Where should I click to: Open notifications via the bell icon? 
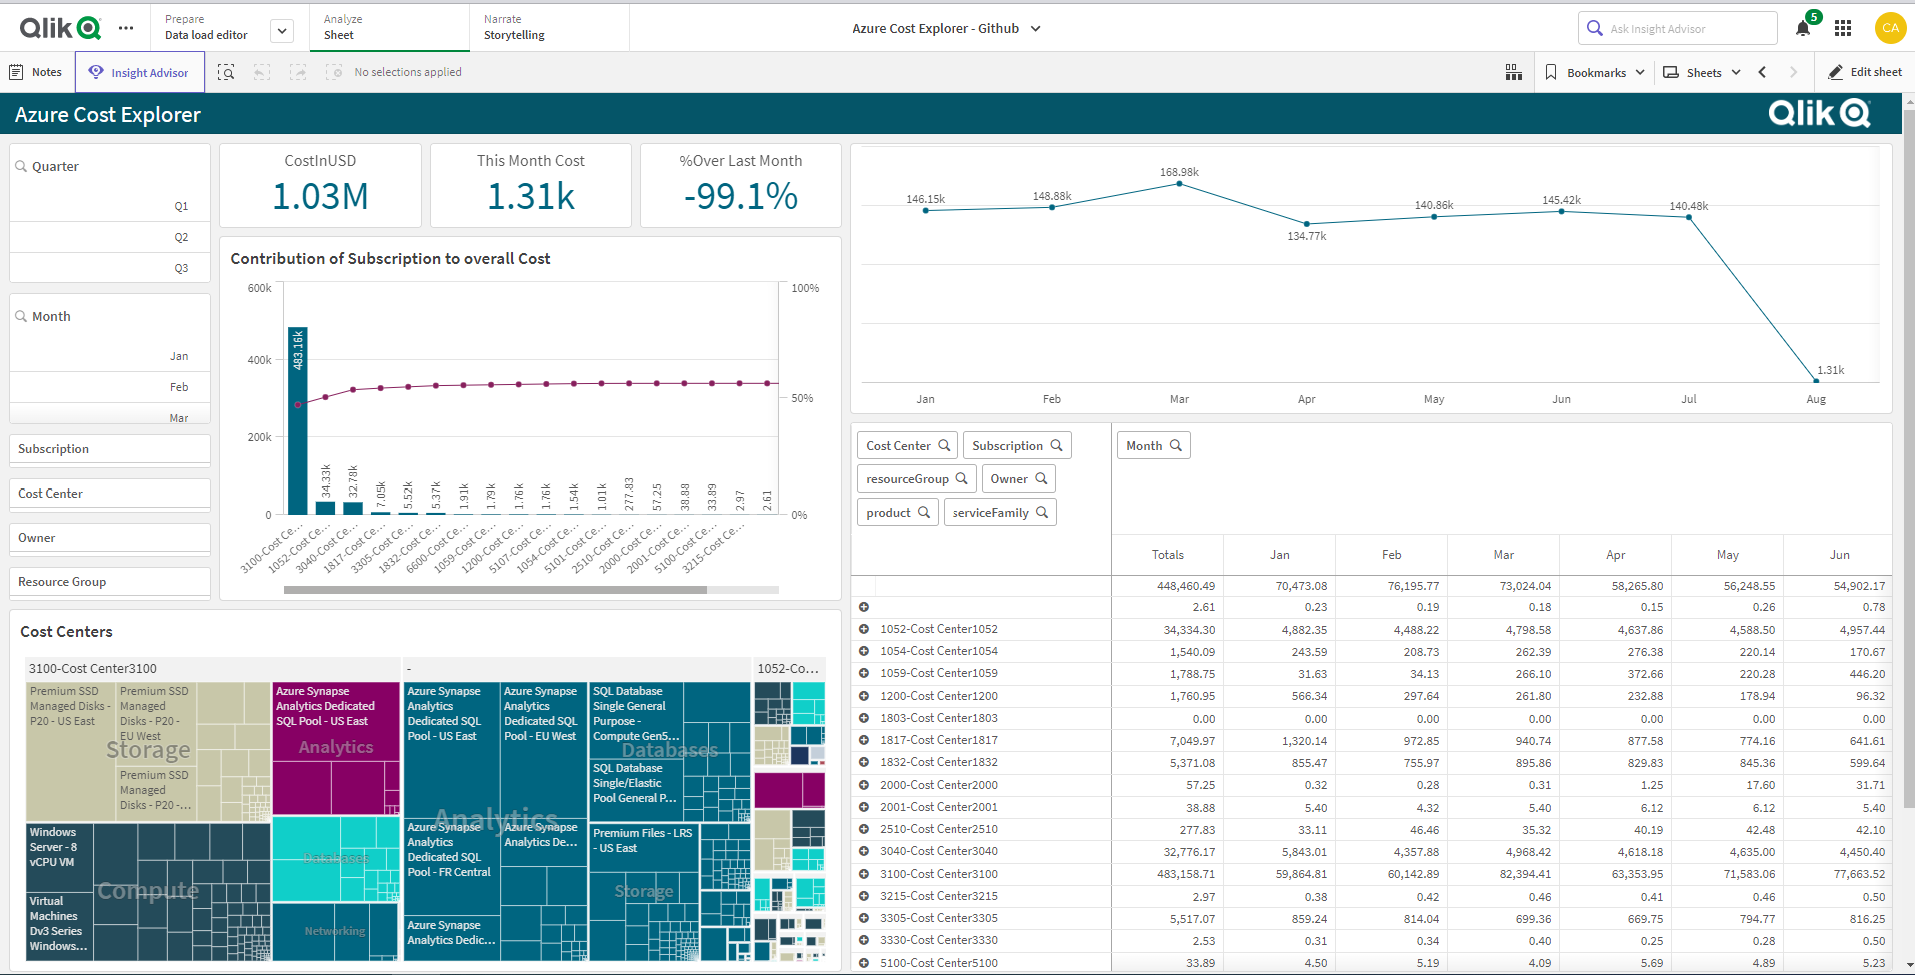coord(1801,27)
